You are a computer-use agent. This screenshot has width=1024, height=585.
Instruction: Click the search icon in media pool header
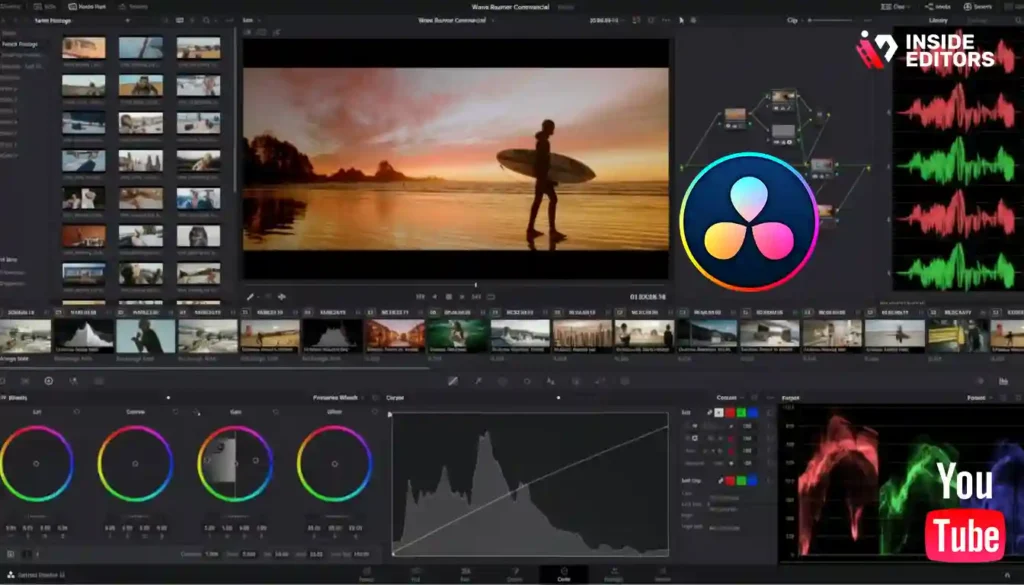click(206, 21)
